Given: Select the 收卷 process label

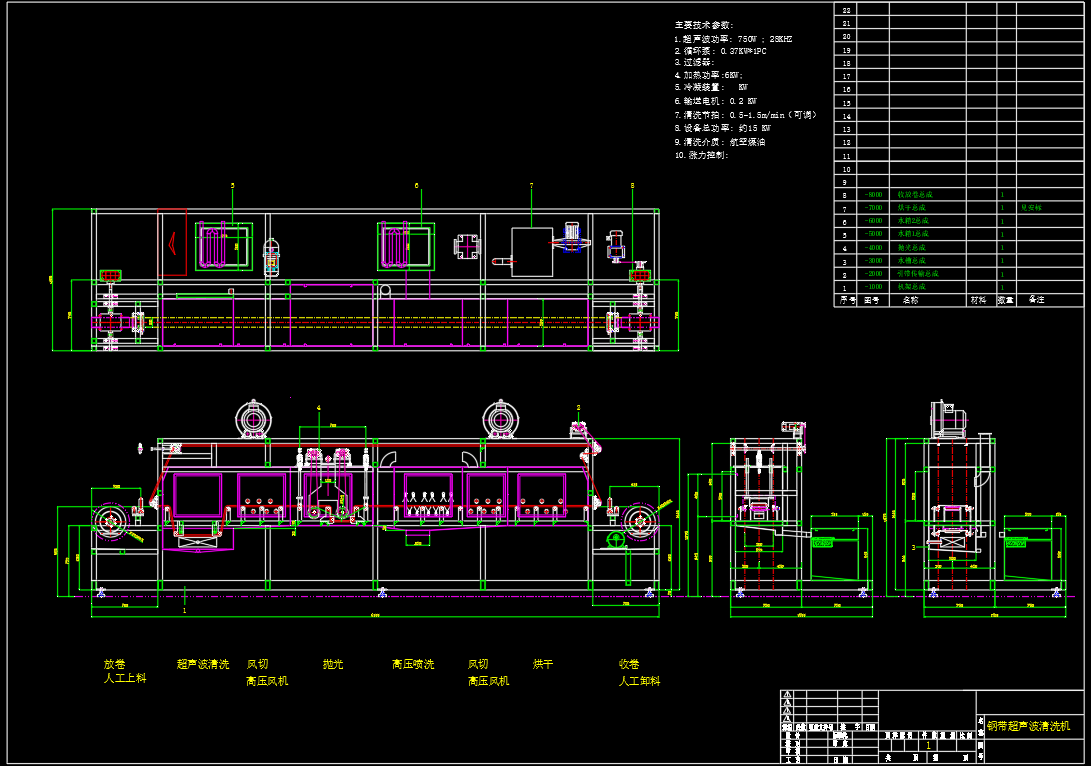Looking at the screenshot, I should [629, 664].
